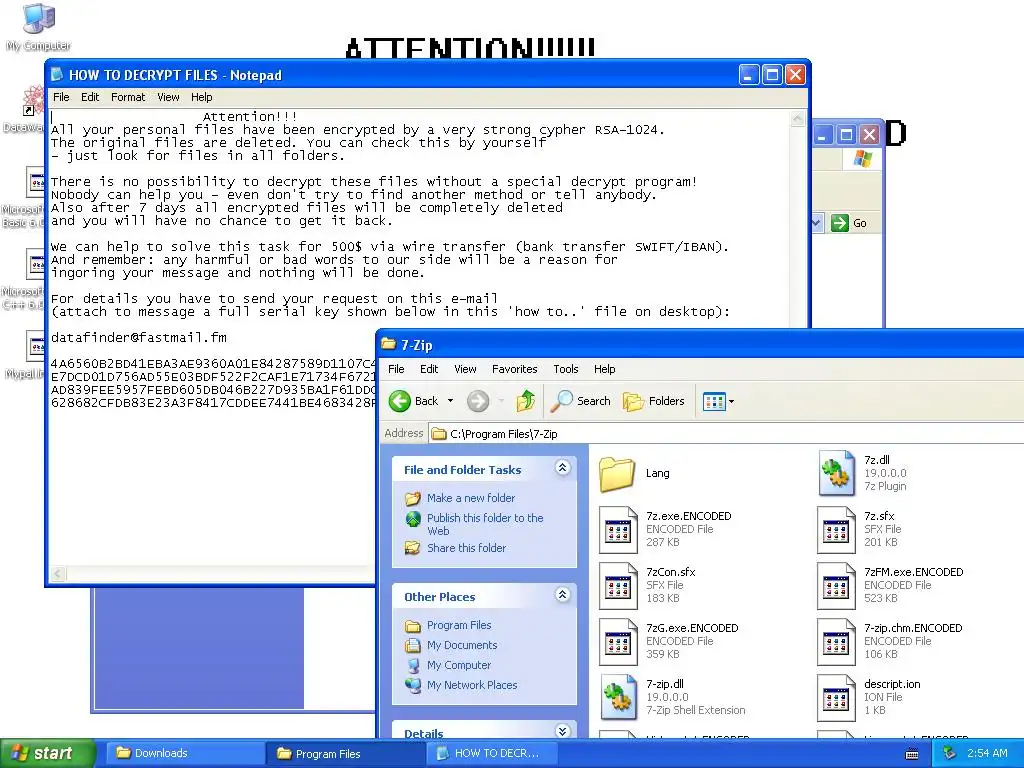Click Share this folder link
The height and width of the screenshot is (768, 1024).
coord(466,548)
